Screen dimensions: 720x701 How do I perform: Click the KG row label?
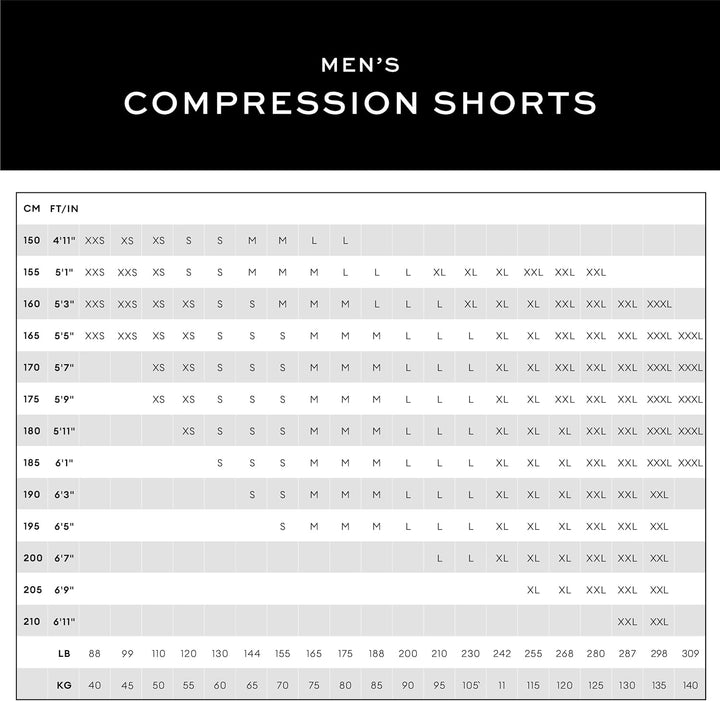point(64,685)
